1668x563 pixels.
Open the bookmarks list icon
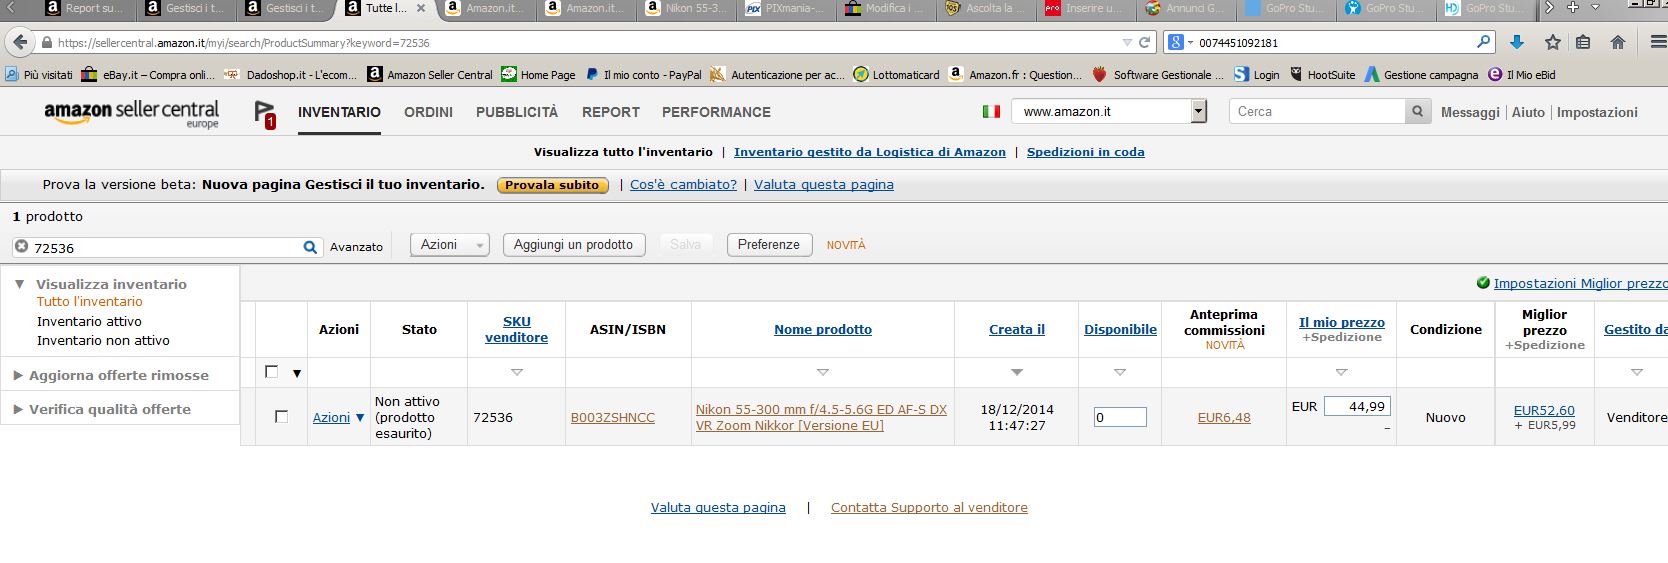[x=1582, y=42]
